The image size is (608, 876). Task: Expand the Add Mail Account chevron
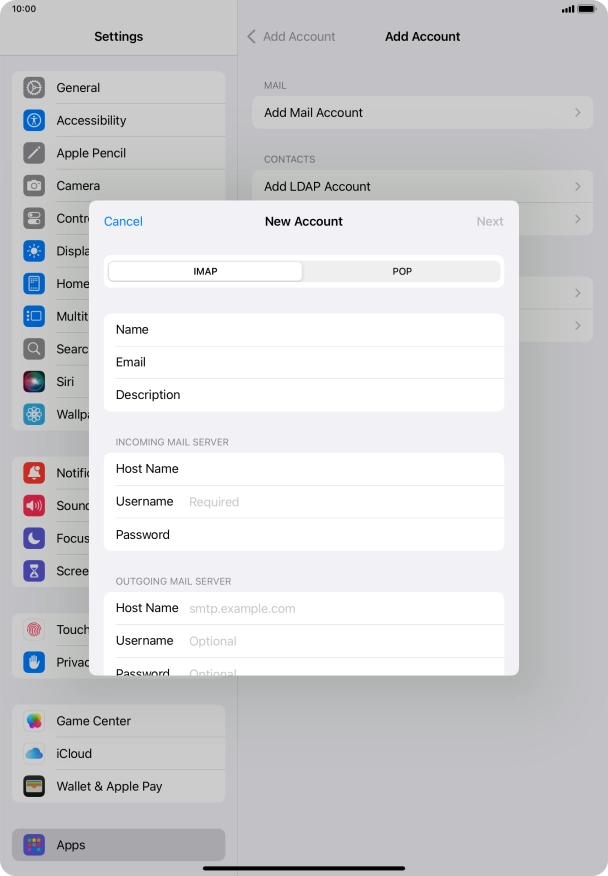tap(577, 113)
